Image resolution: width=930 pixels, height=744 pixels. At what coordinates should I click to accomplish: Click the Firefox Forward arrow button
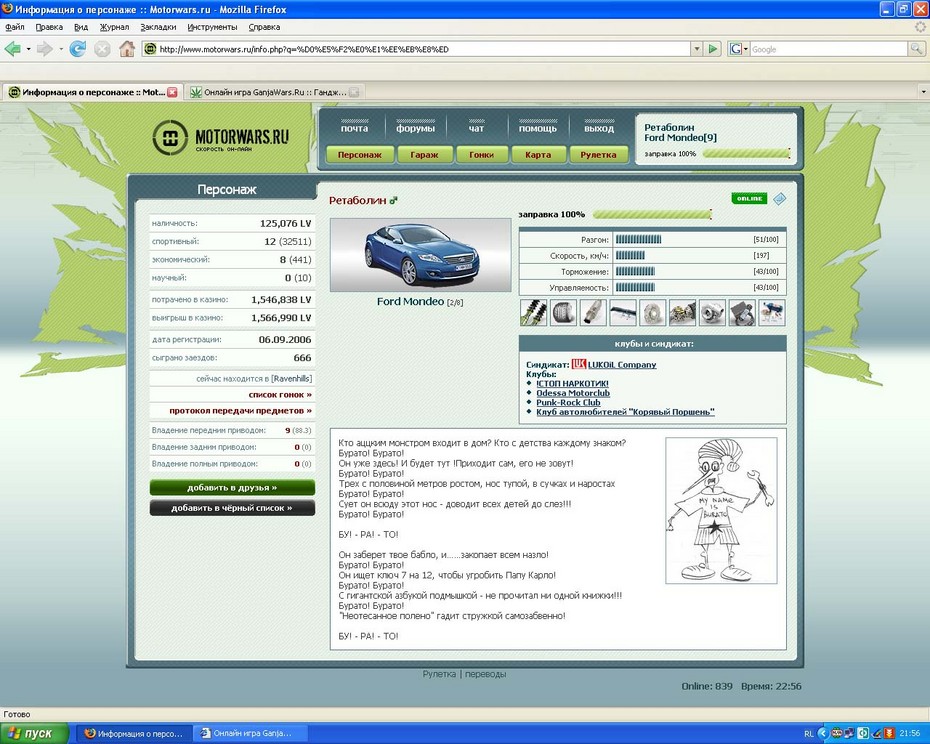tap(44, 49)
